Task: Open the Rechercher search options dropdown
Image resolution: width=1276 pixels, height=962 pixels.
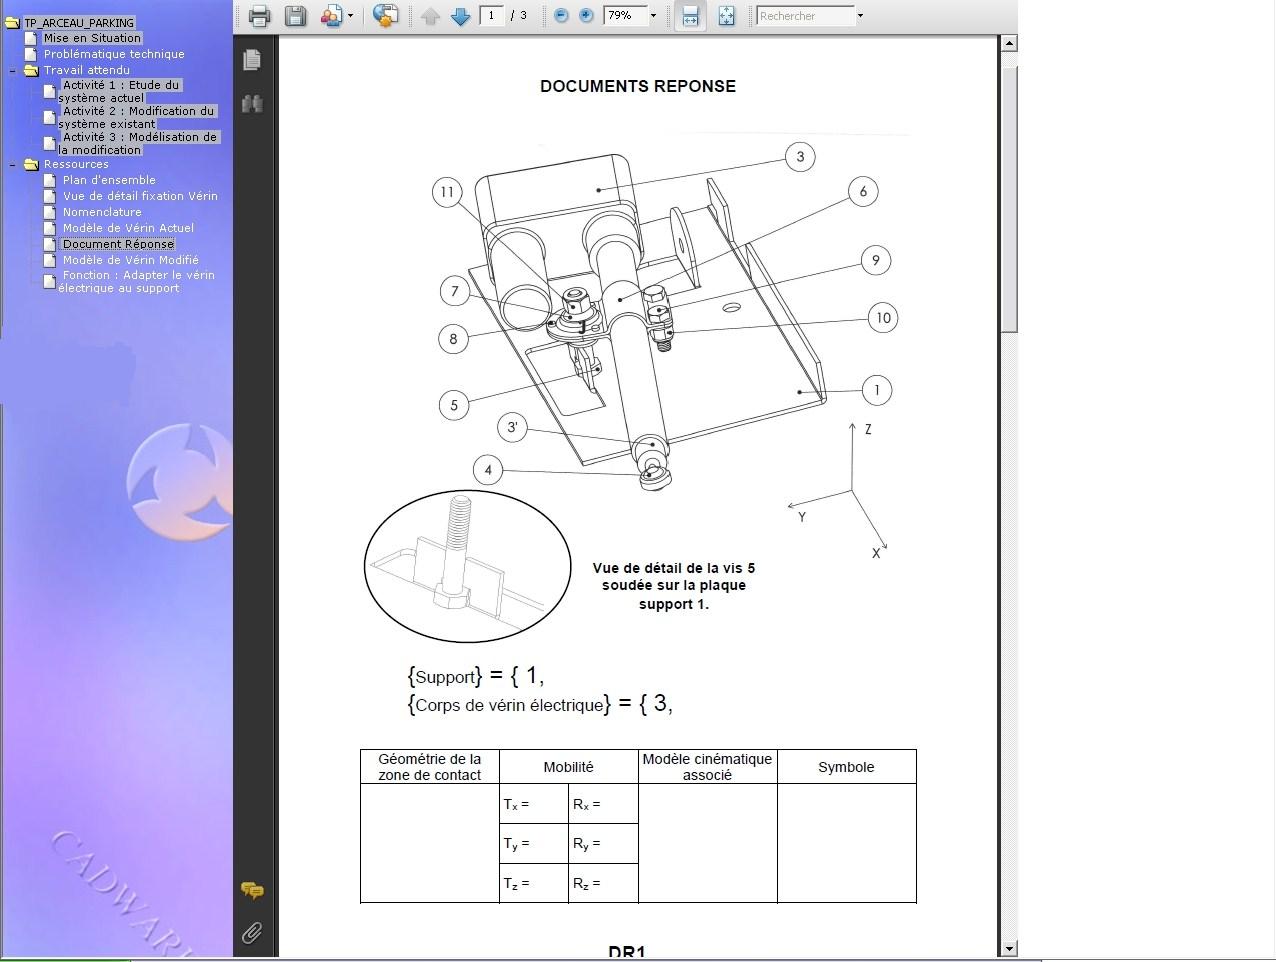Action: coord(860,16)
